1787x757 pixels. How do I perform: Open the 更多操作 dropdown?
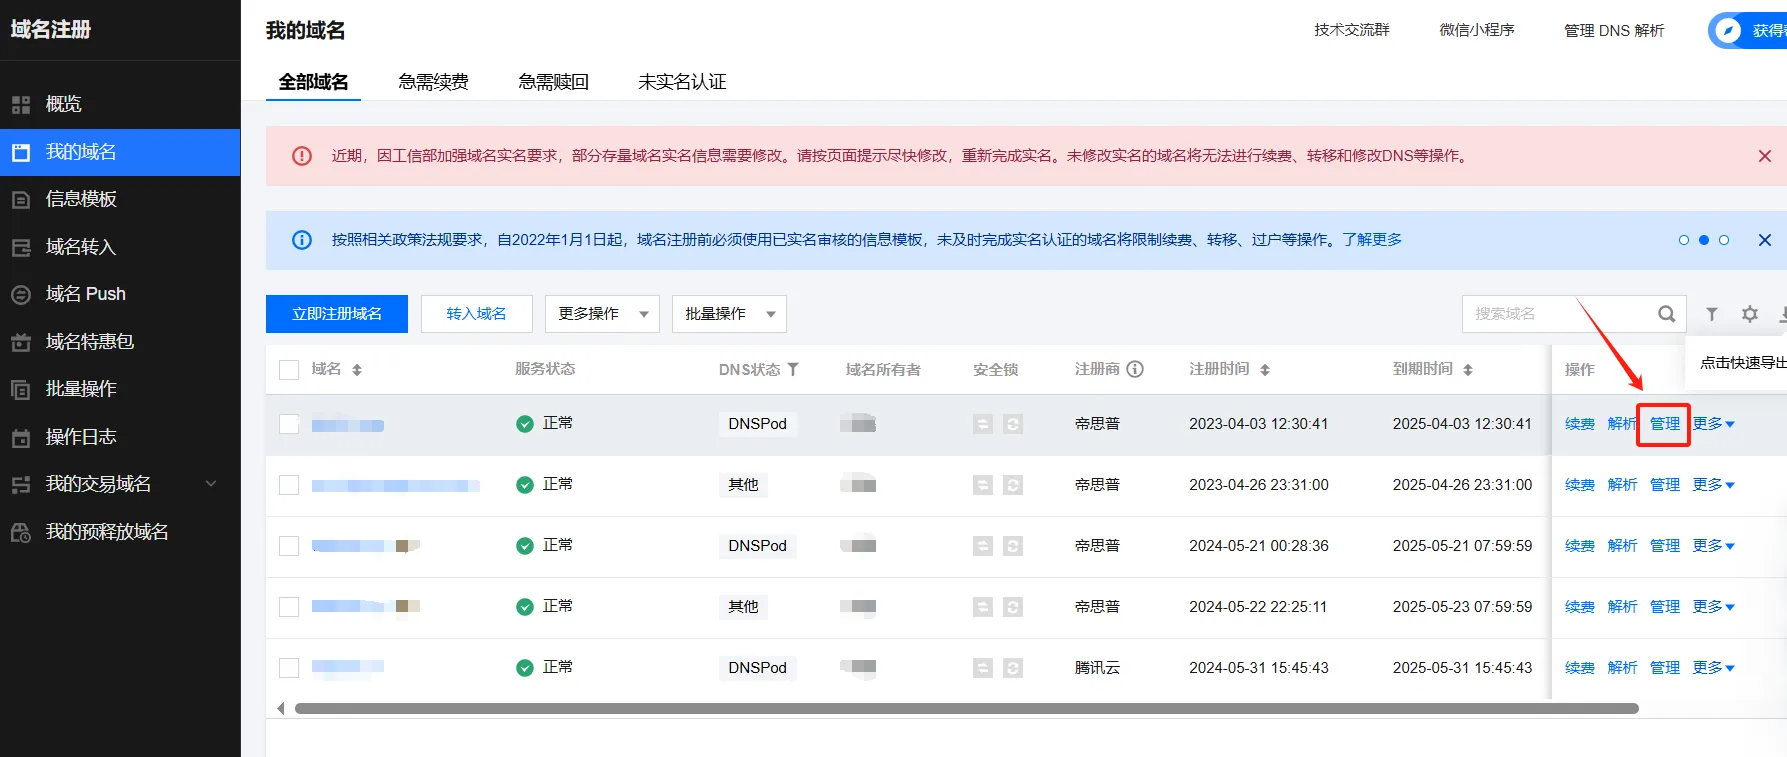[602, 314]
